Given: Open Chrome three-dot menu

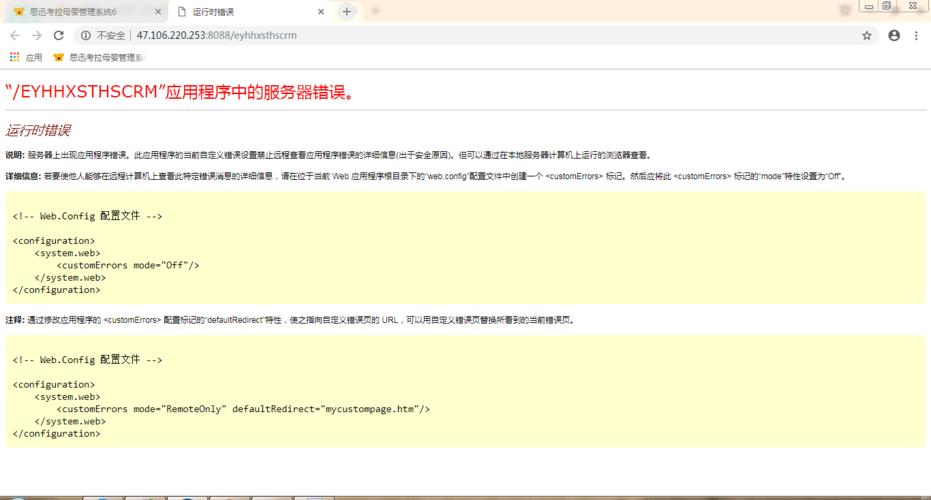Looking at the screenshot, I should [x=916, y=36].
